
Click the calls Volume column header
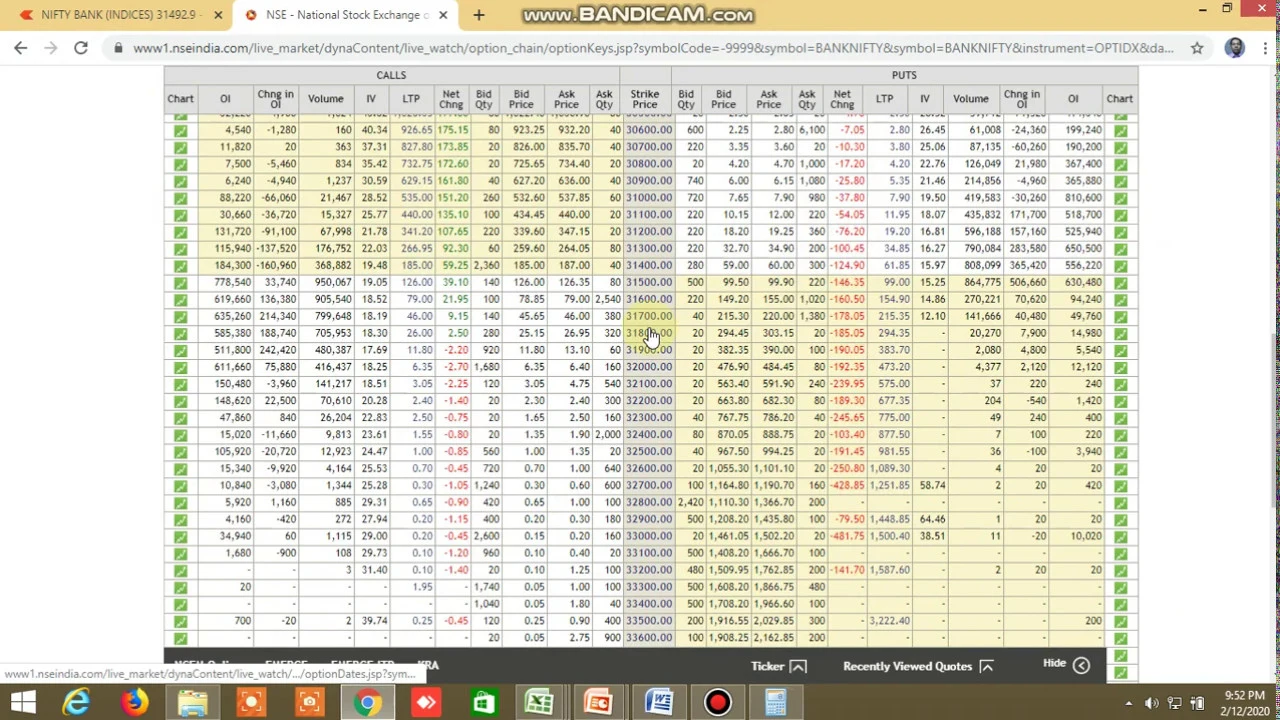[325, 100]
